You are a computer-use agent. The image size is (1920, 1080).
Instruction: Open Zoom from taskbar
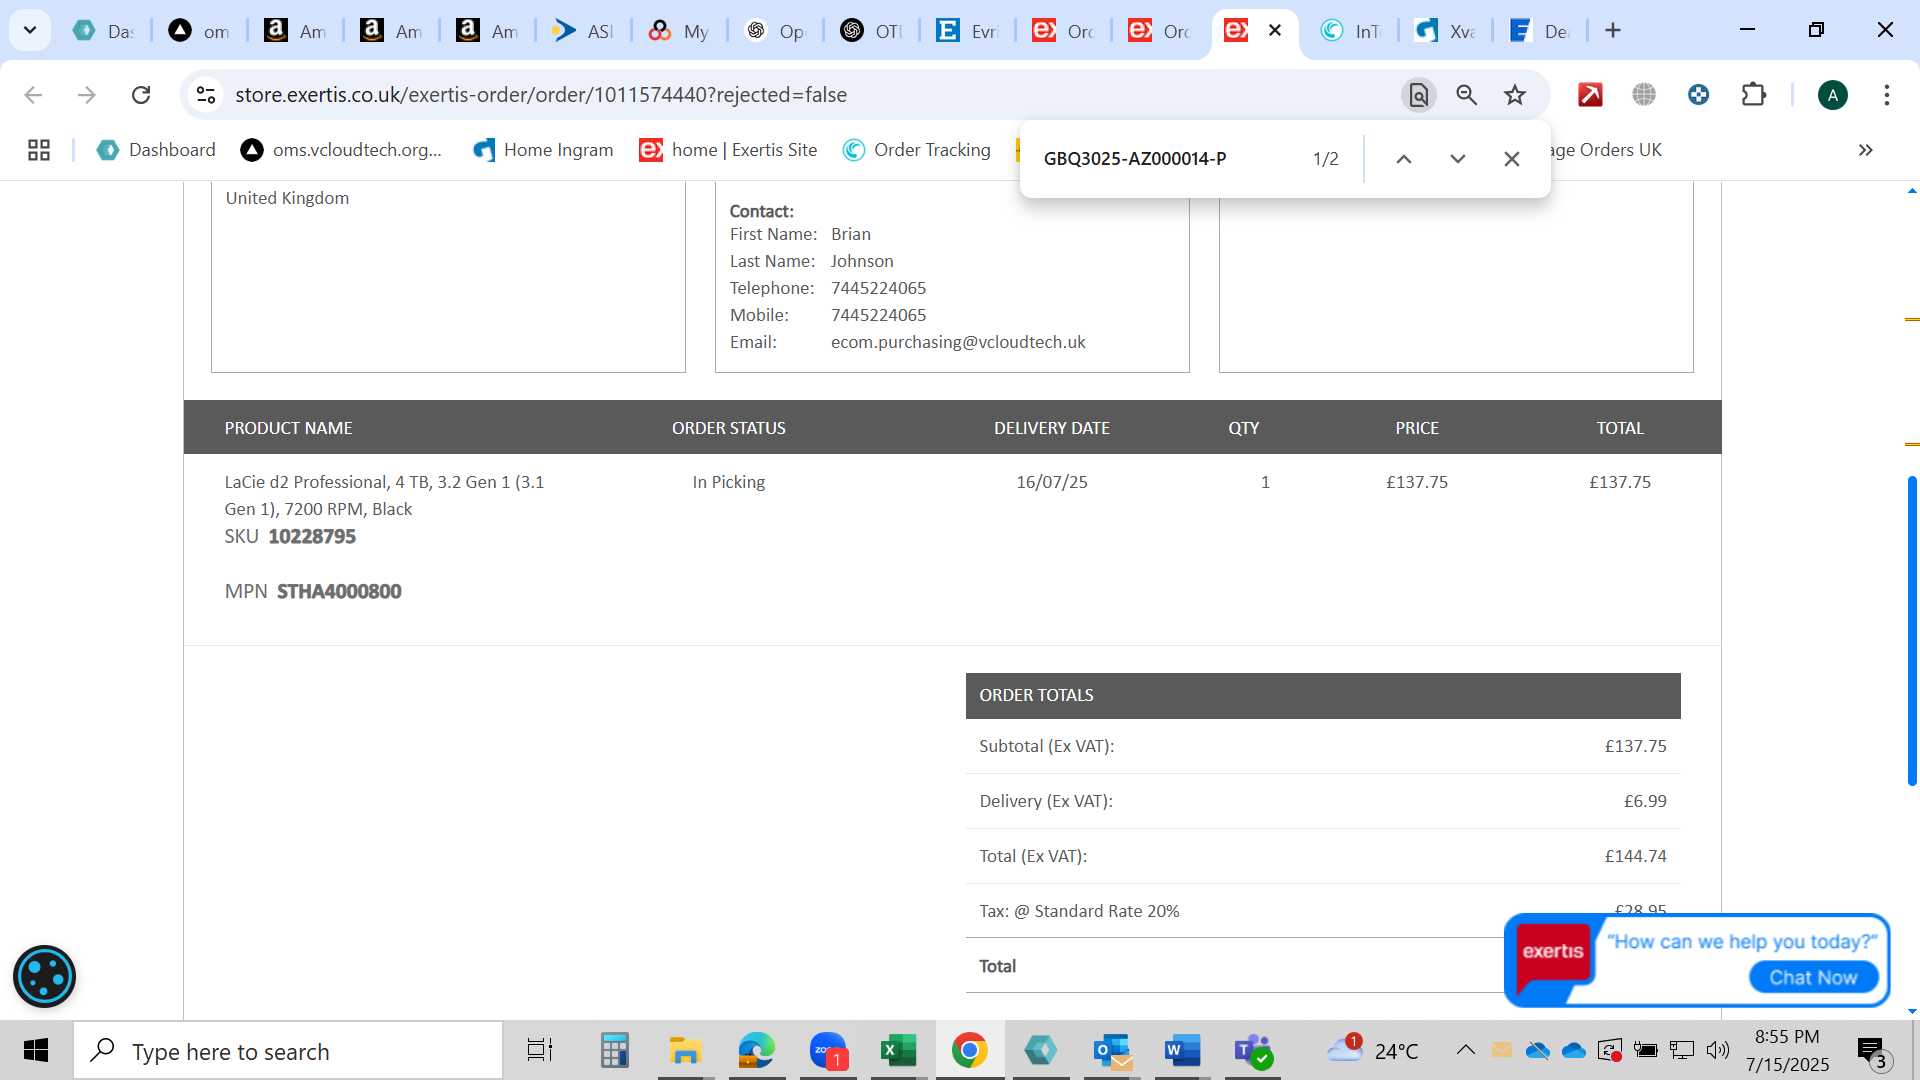coord(828,1051)
